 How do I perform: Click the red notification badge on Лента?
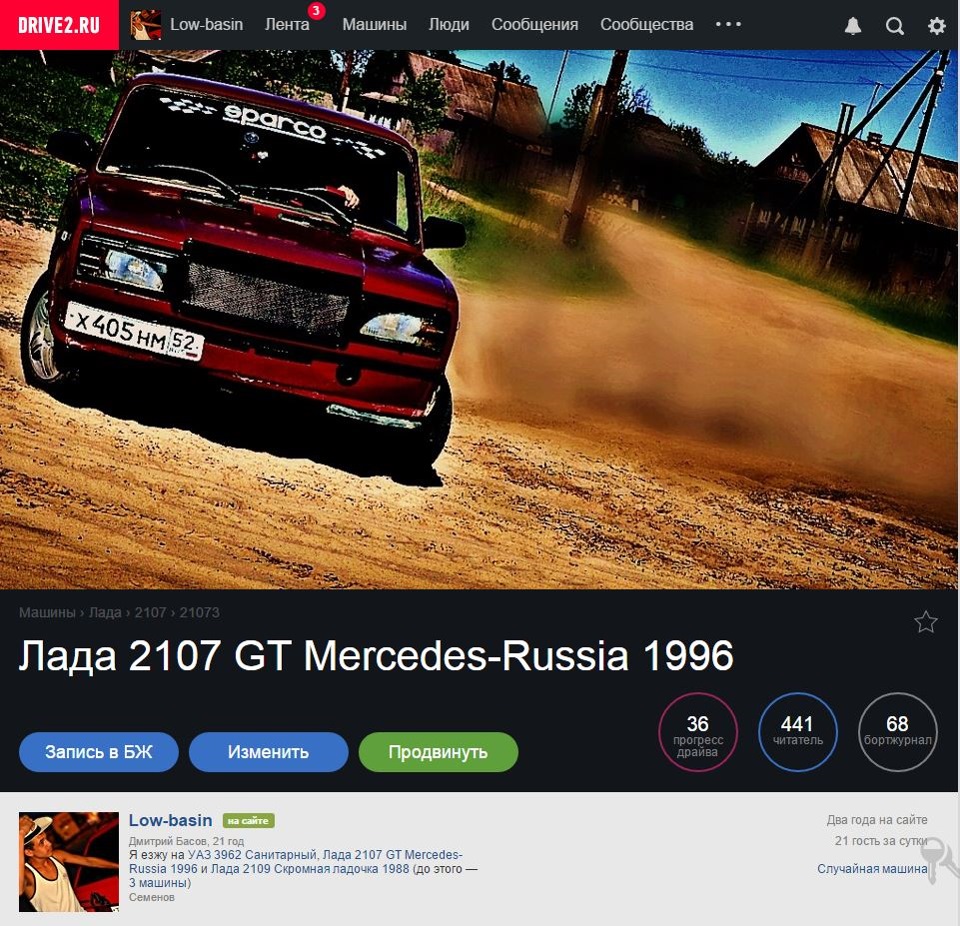pos(316,10)
